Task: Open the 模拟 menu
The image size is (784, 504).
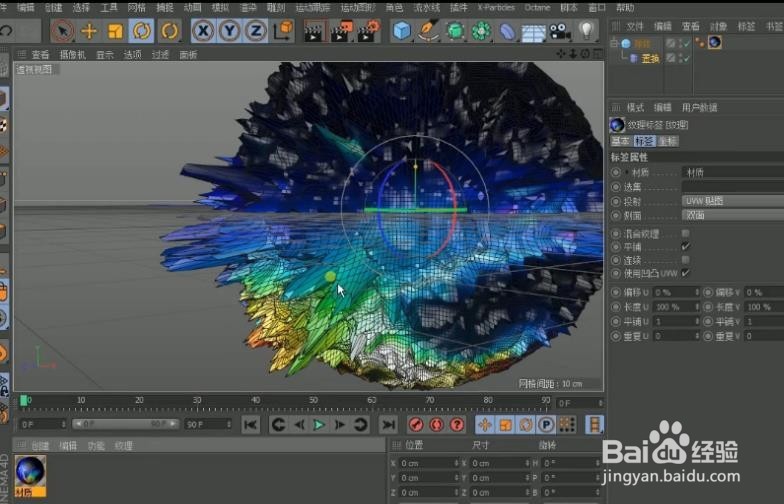Action: [220, 7]
